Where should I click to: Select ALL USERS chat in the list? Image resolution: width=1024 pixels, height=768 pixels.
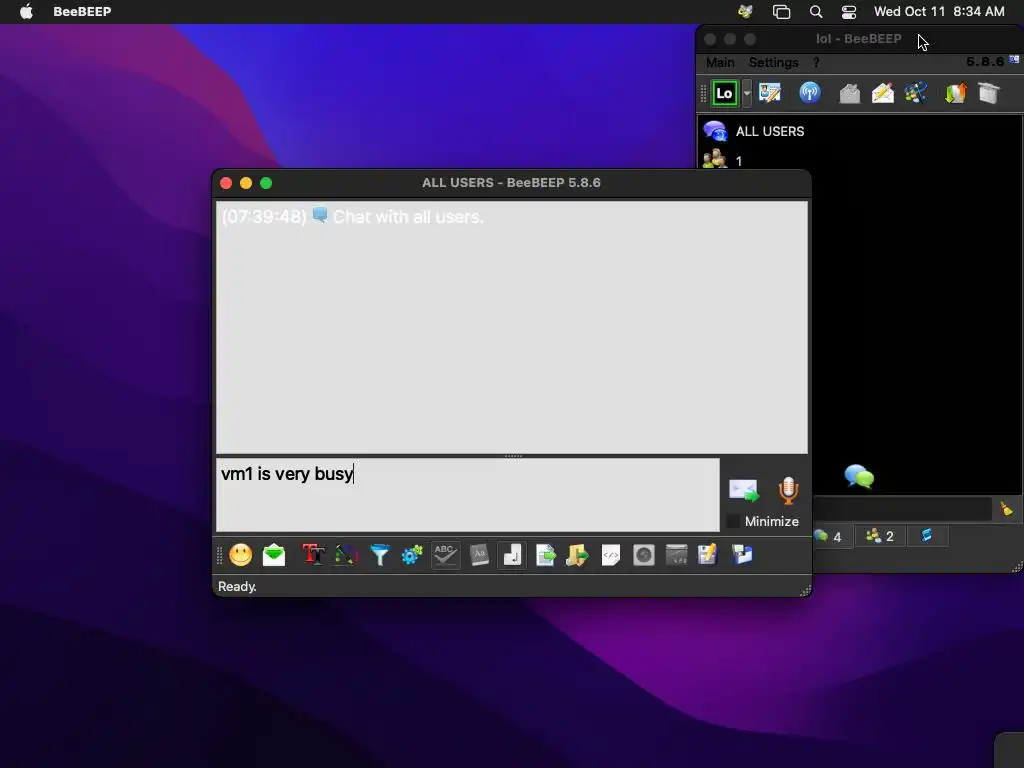coord(861,131)
